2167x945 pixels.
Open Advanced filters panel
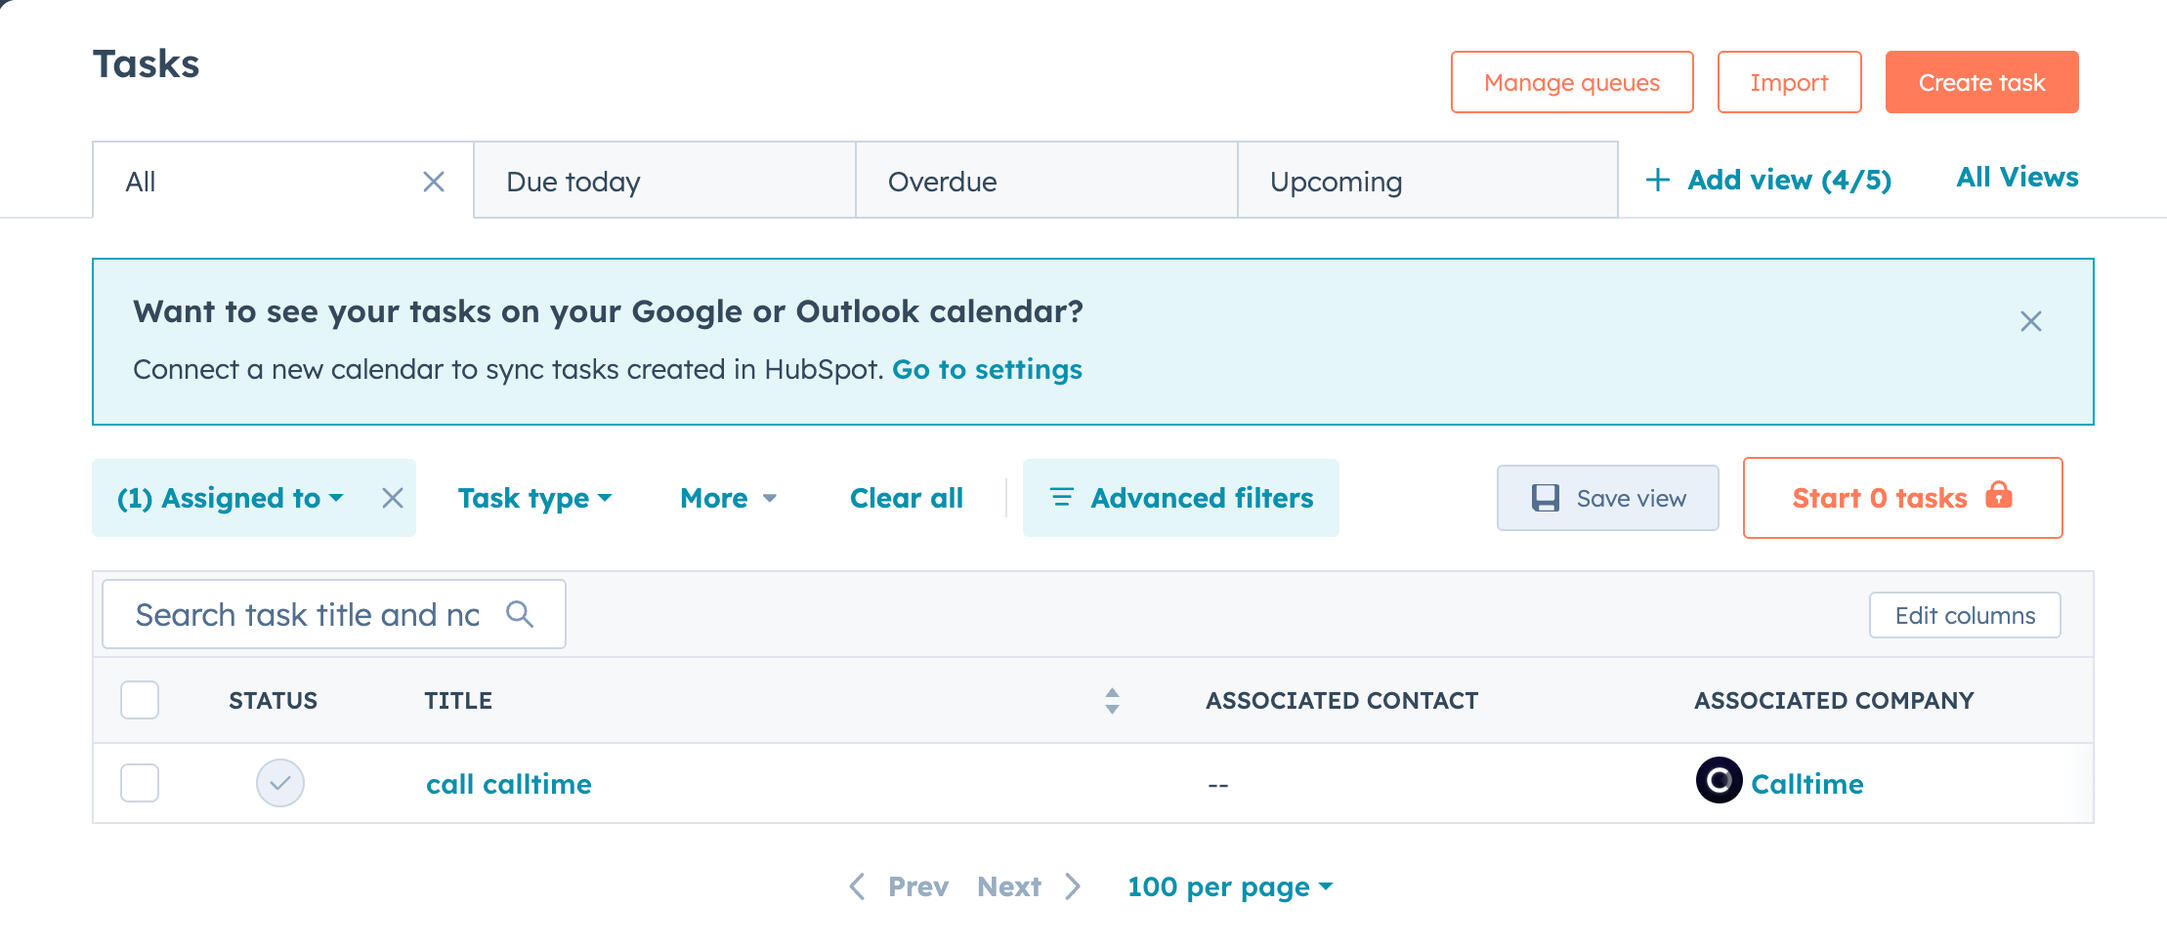coord(1180,498)
